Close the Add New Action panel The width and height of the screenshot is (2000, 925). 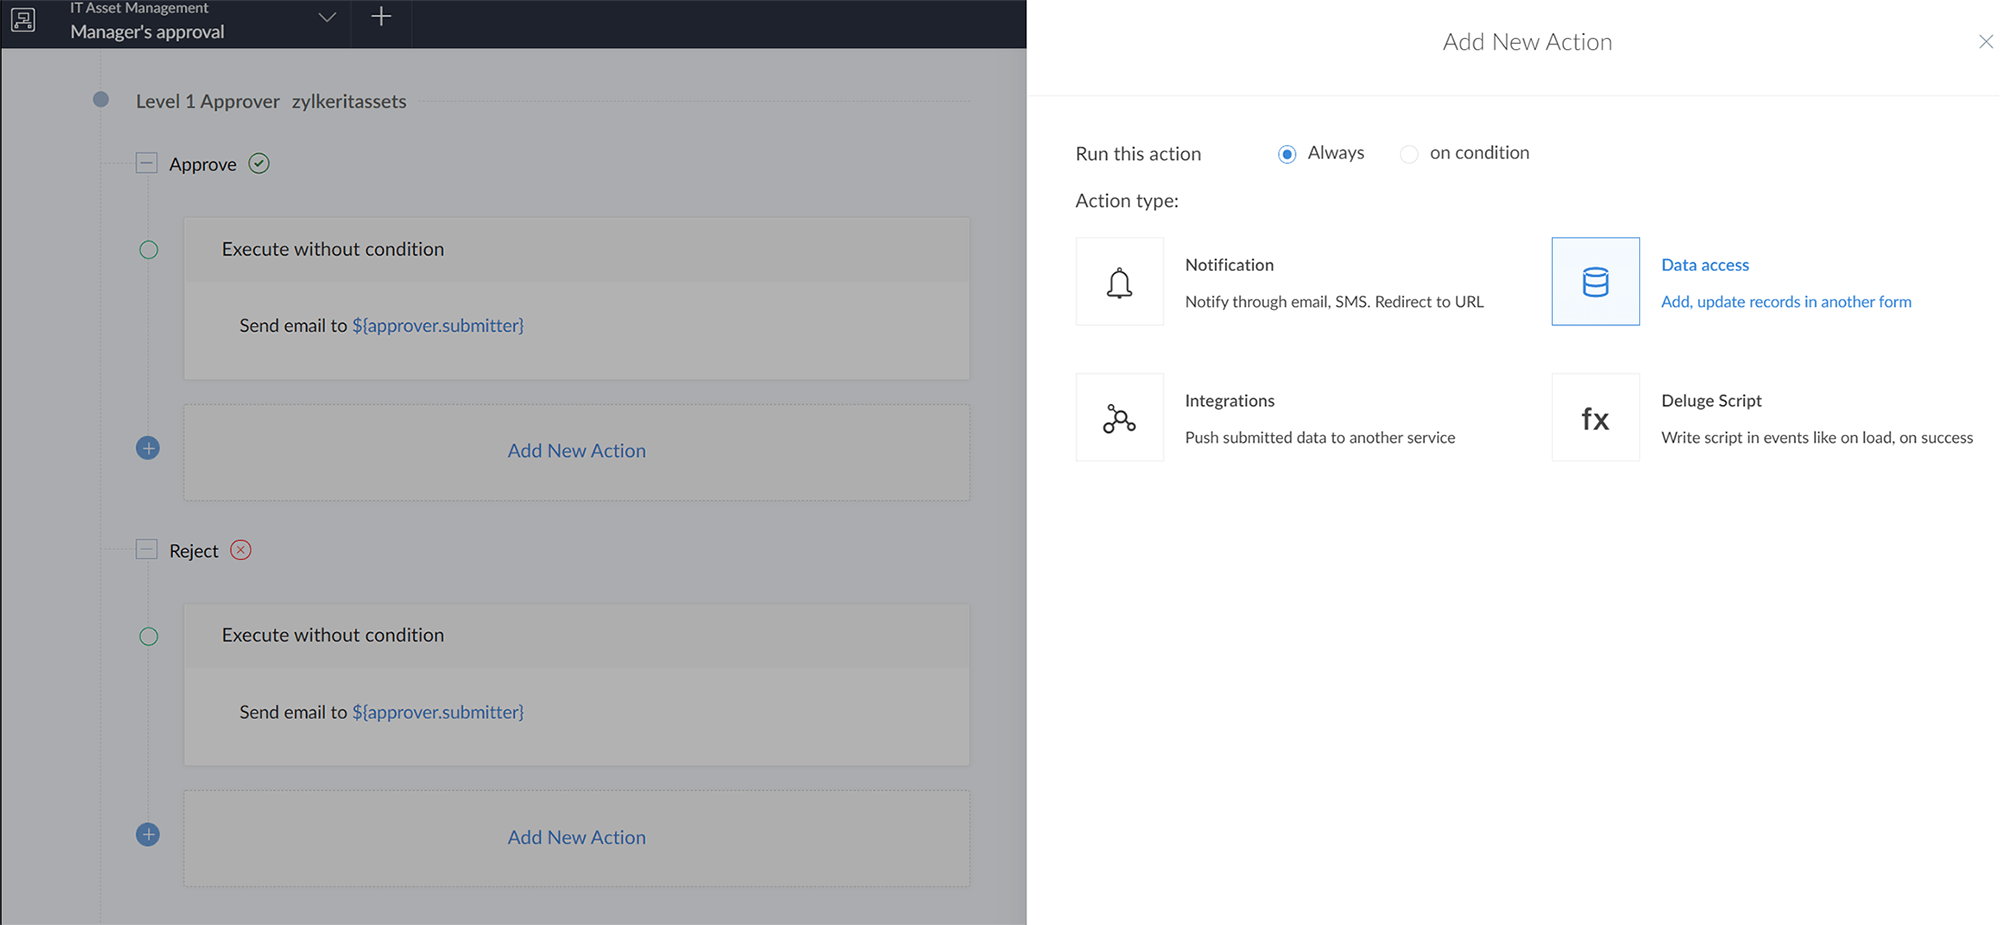(x=1986, y=41)
